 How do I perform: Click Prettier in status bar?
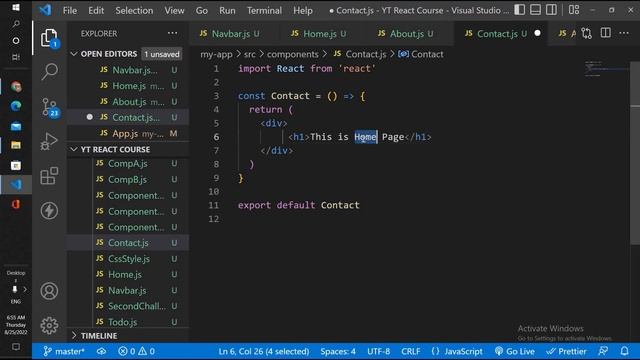[566, 351]
